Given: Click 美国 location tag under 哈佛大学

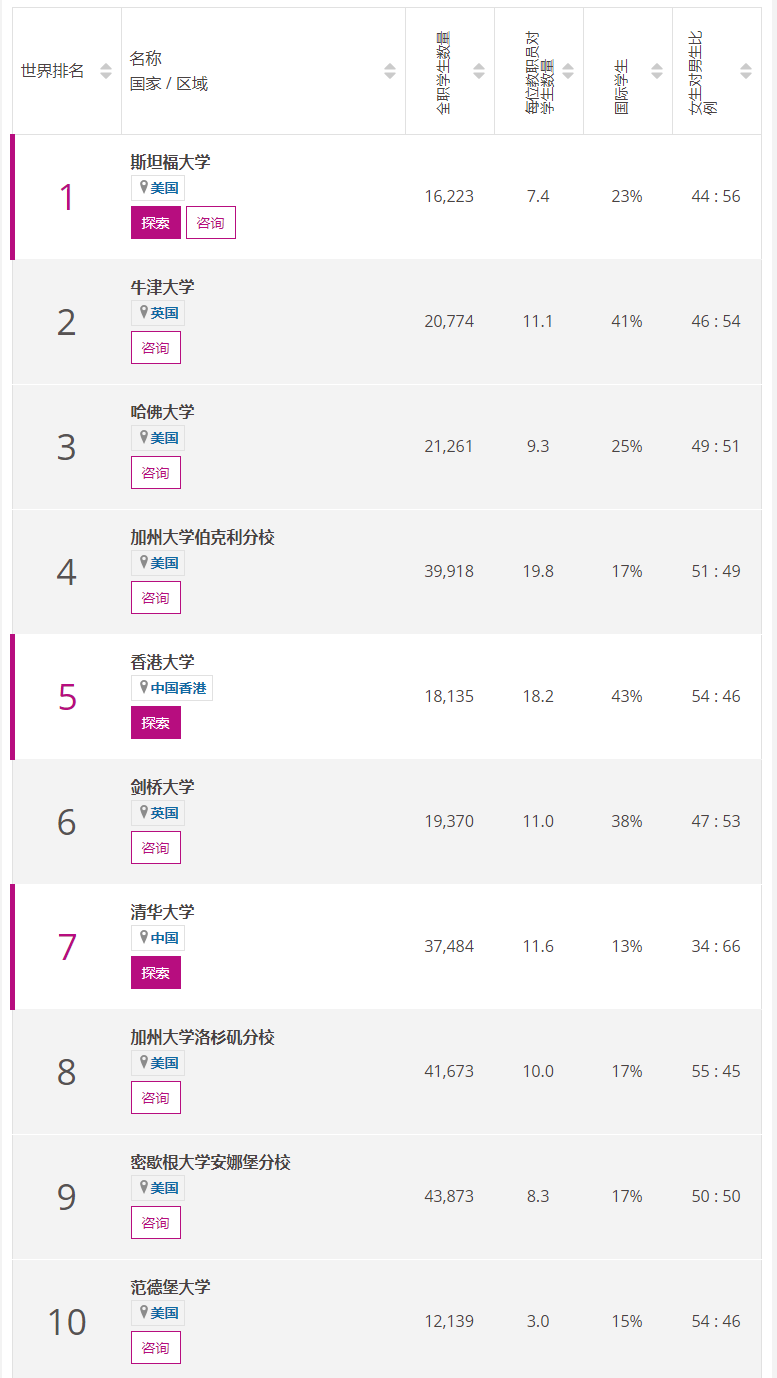Looking at the screenshot, I should coord(158,438).
